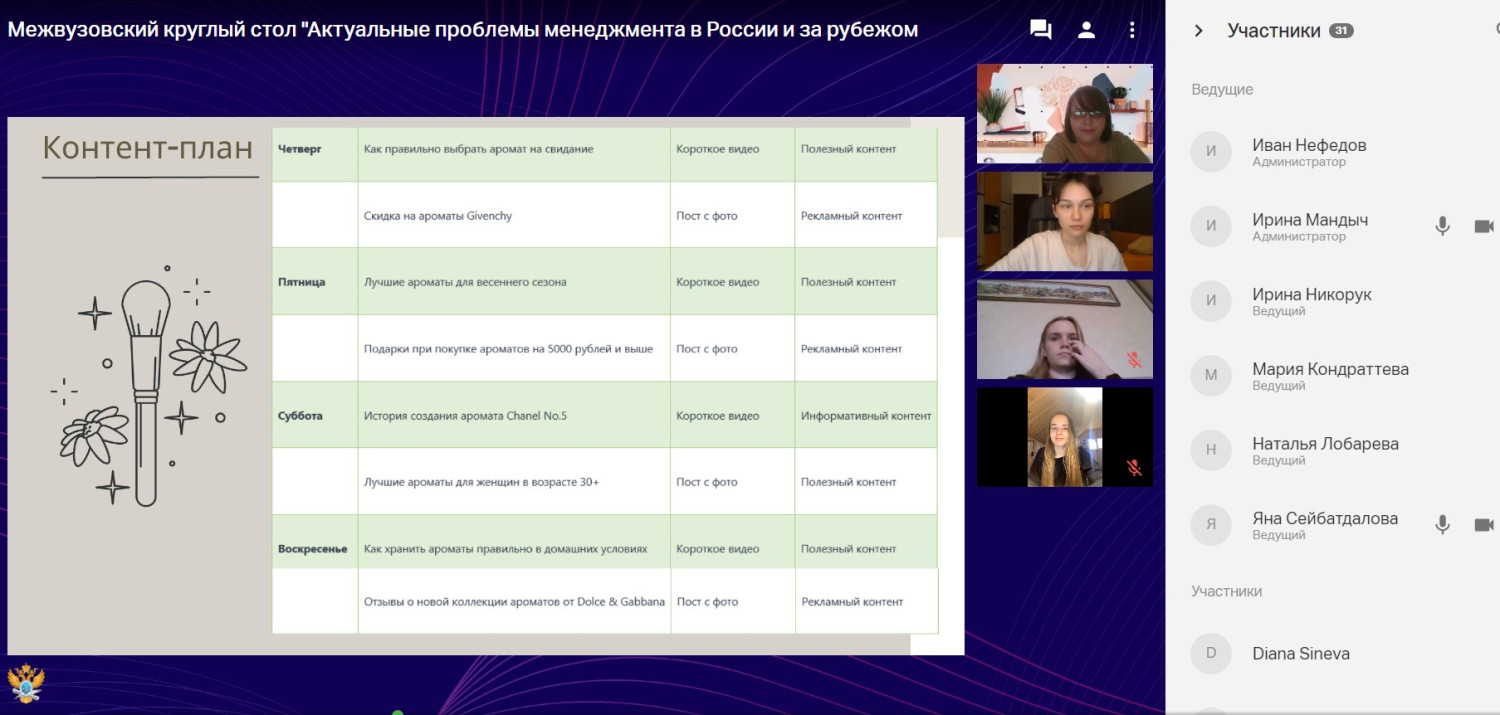Click cell "Как правильно выбрать аромат на свидание"
This screenshot has width=1500, height=715.
point(514,154)
